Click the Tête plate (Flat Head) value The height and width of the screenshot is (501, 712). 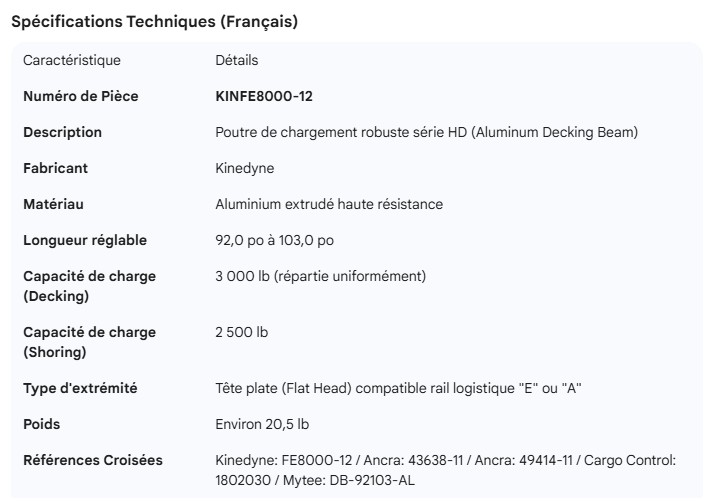pos(399,388)
